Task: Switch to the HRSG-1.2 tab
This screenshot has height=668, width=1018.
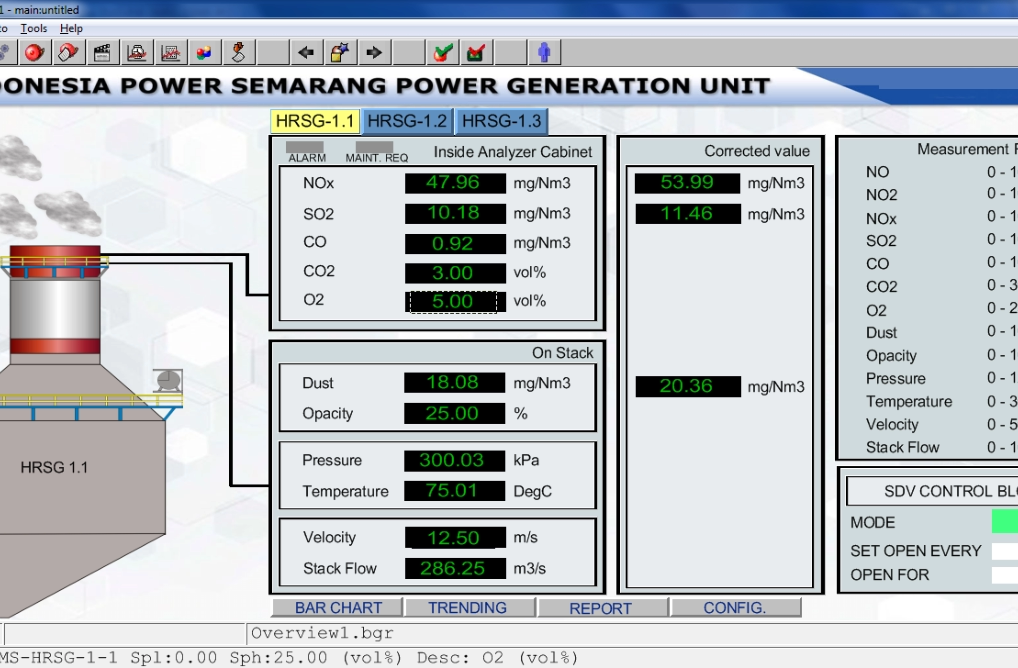Action: pyautogui.click(x=406, y=121)
